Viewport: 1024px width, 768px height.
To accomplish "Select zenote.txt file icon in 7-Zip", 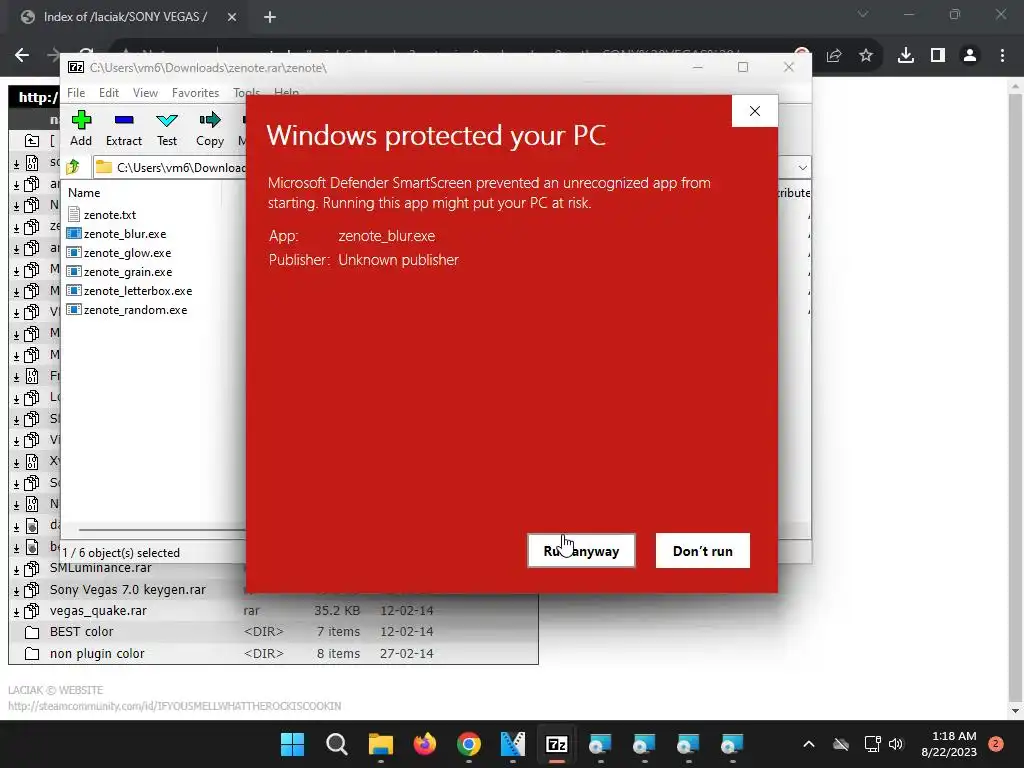I will (x=74, y=214).
